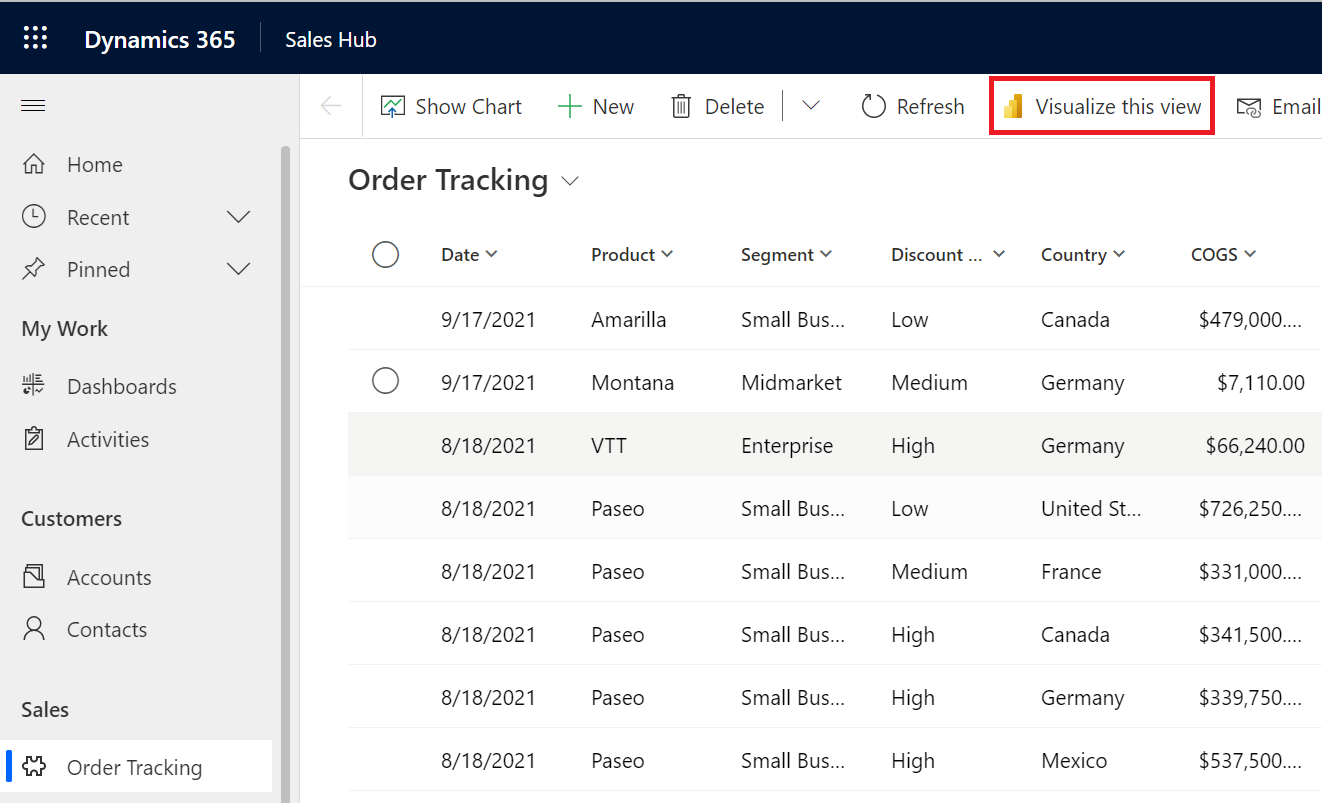The width and height of the screenshot is (1322, 803).
Task: Open the Date column sort dropdown
Action: tap(491, 255)
